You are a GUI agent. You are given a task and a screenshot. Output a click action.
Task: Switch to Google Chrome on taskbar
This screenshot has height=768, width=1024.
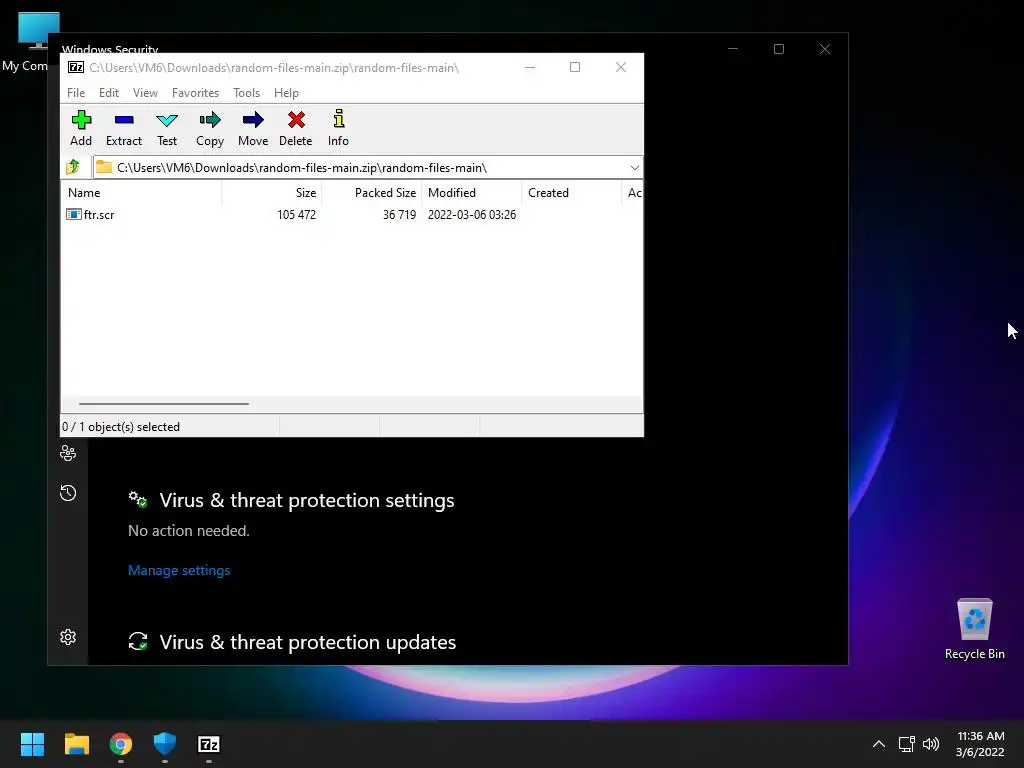pyautogui.click(x=121, y=744)
